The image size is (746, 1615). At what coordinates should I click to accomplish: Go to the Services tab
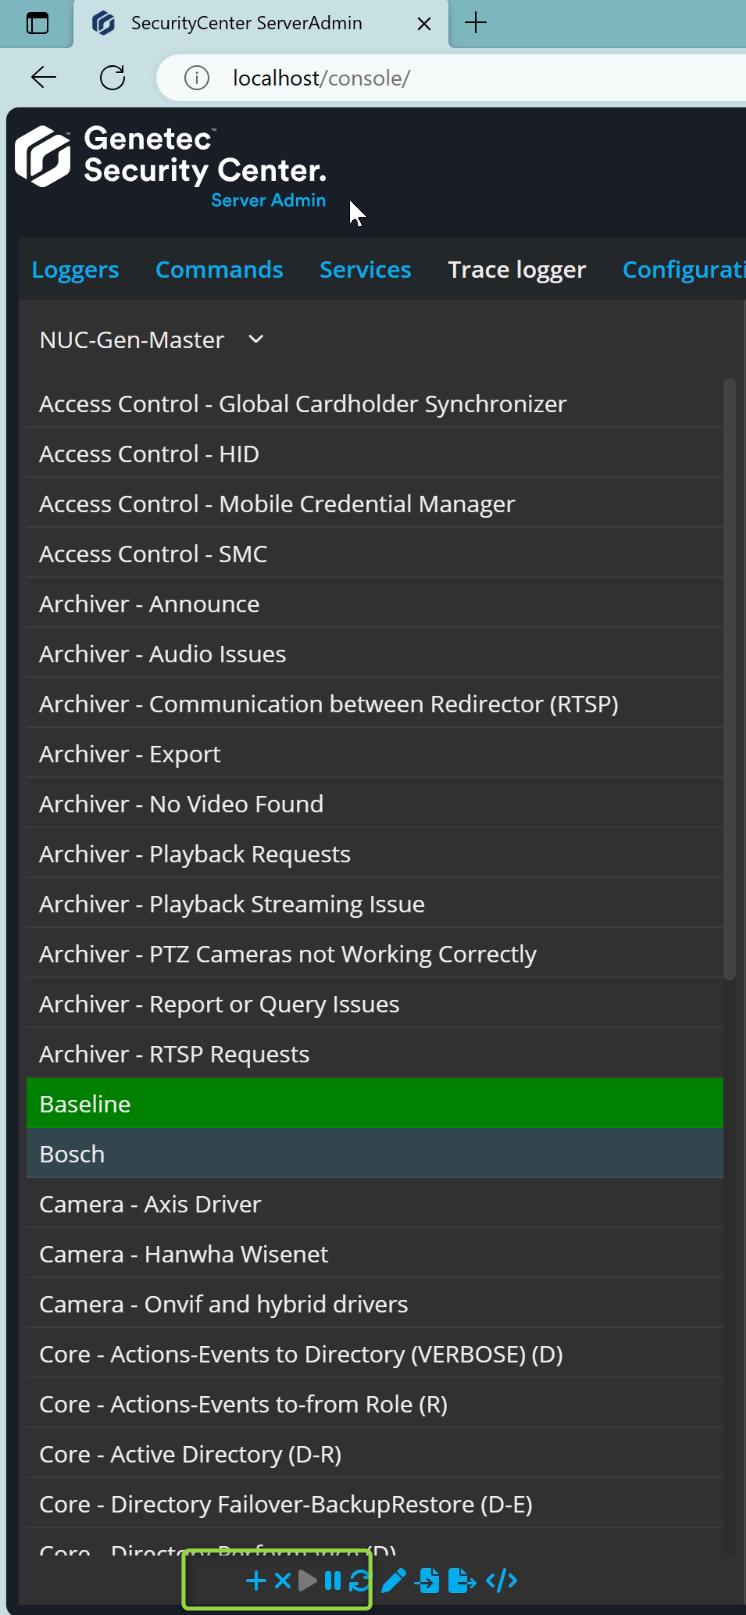click(365, 270)
